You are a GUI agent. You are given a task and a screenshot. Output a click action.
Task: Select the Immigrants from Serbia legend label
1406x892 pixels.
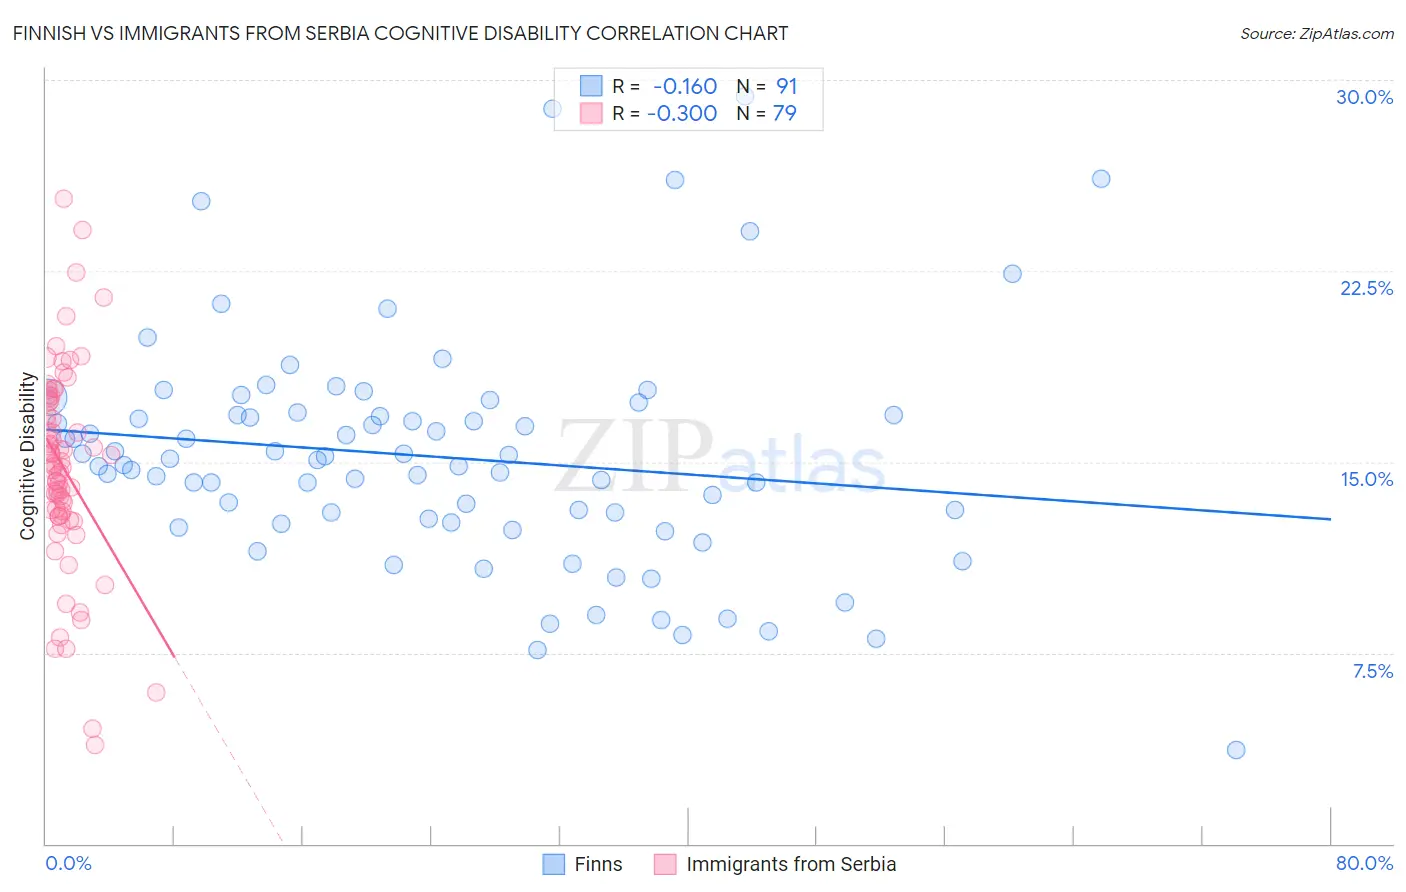[791, 864]
